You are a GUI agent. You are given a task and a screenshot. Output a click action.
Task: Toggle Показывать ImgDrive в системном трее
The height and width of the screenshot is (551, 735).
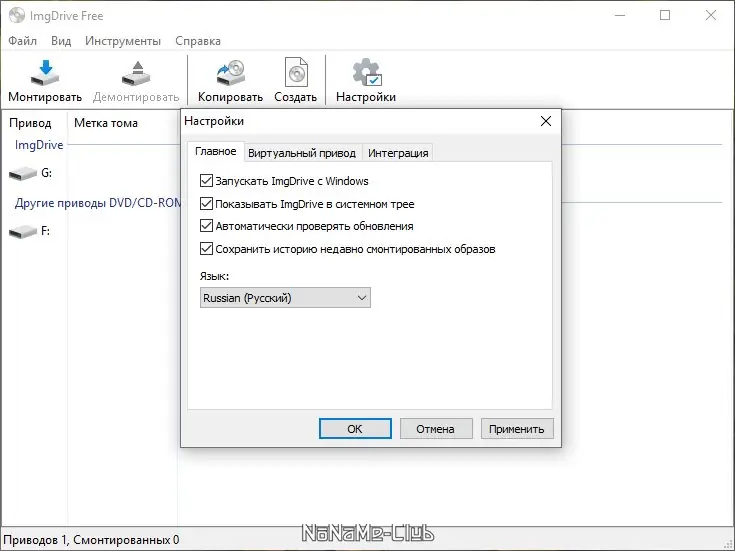point(206,204)
